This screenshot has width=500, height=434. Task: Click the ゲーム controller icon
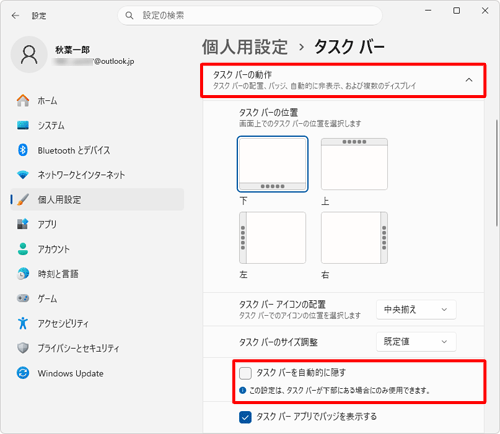(23, 298)
